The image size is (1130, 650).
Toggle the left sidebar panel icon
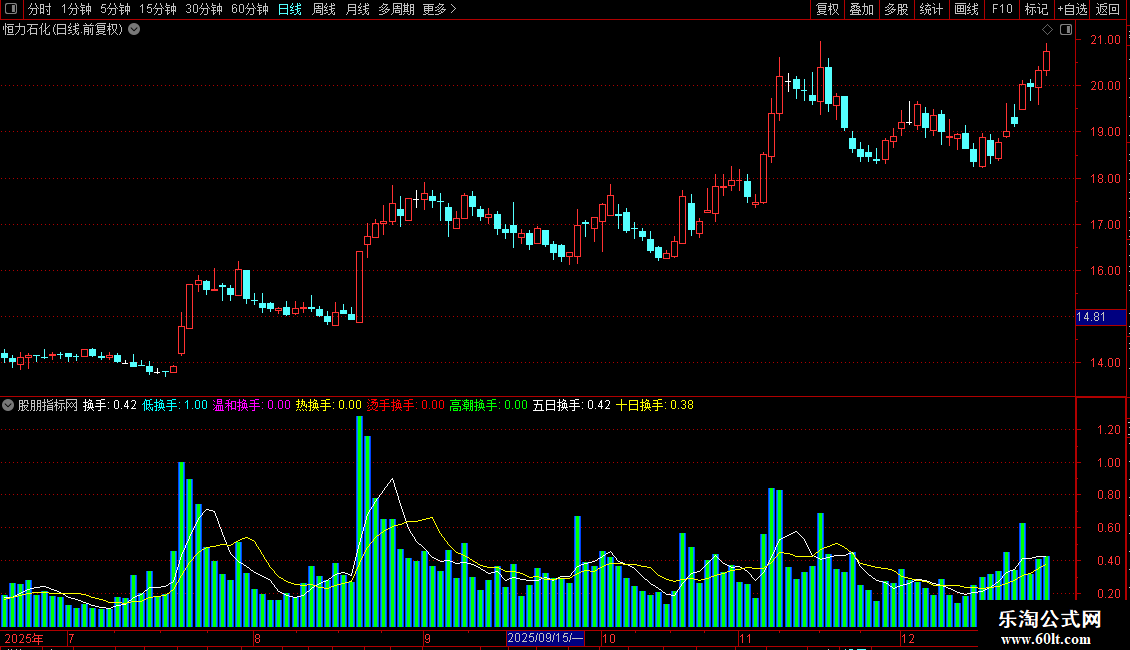coord(11,9)
